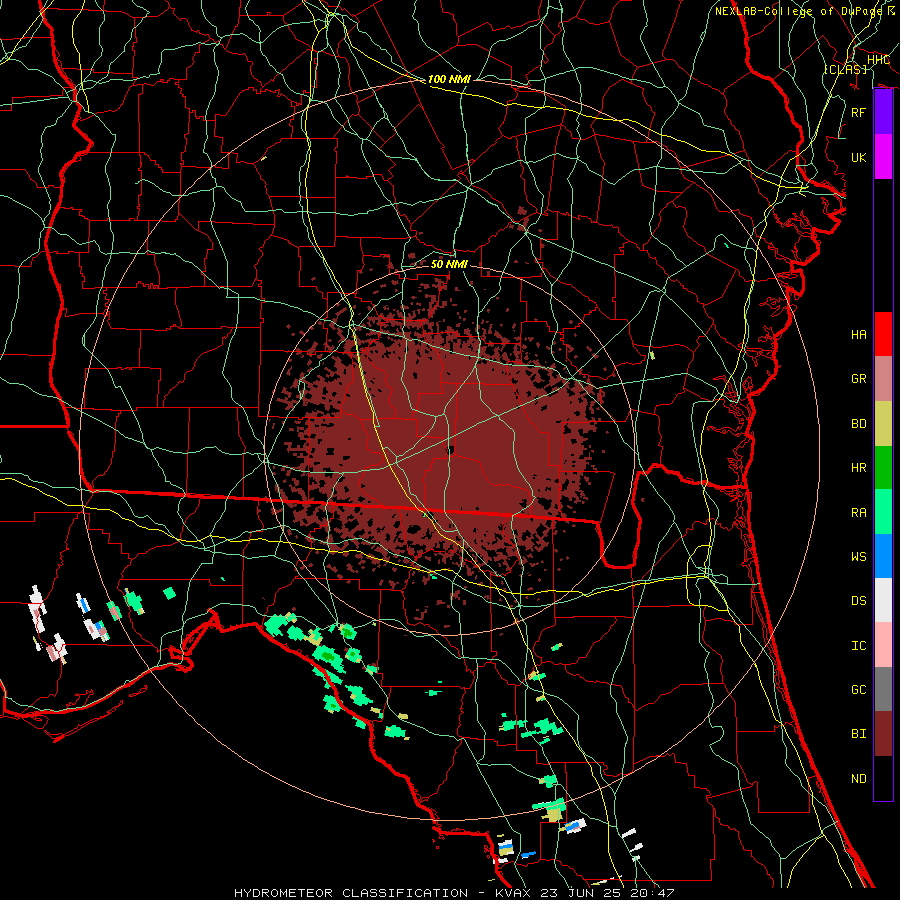This screenshot has height=900, width=900.
Task: Click the IC light pink legend swatch
Action: [883, 645]
